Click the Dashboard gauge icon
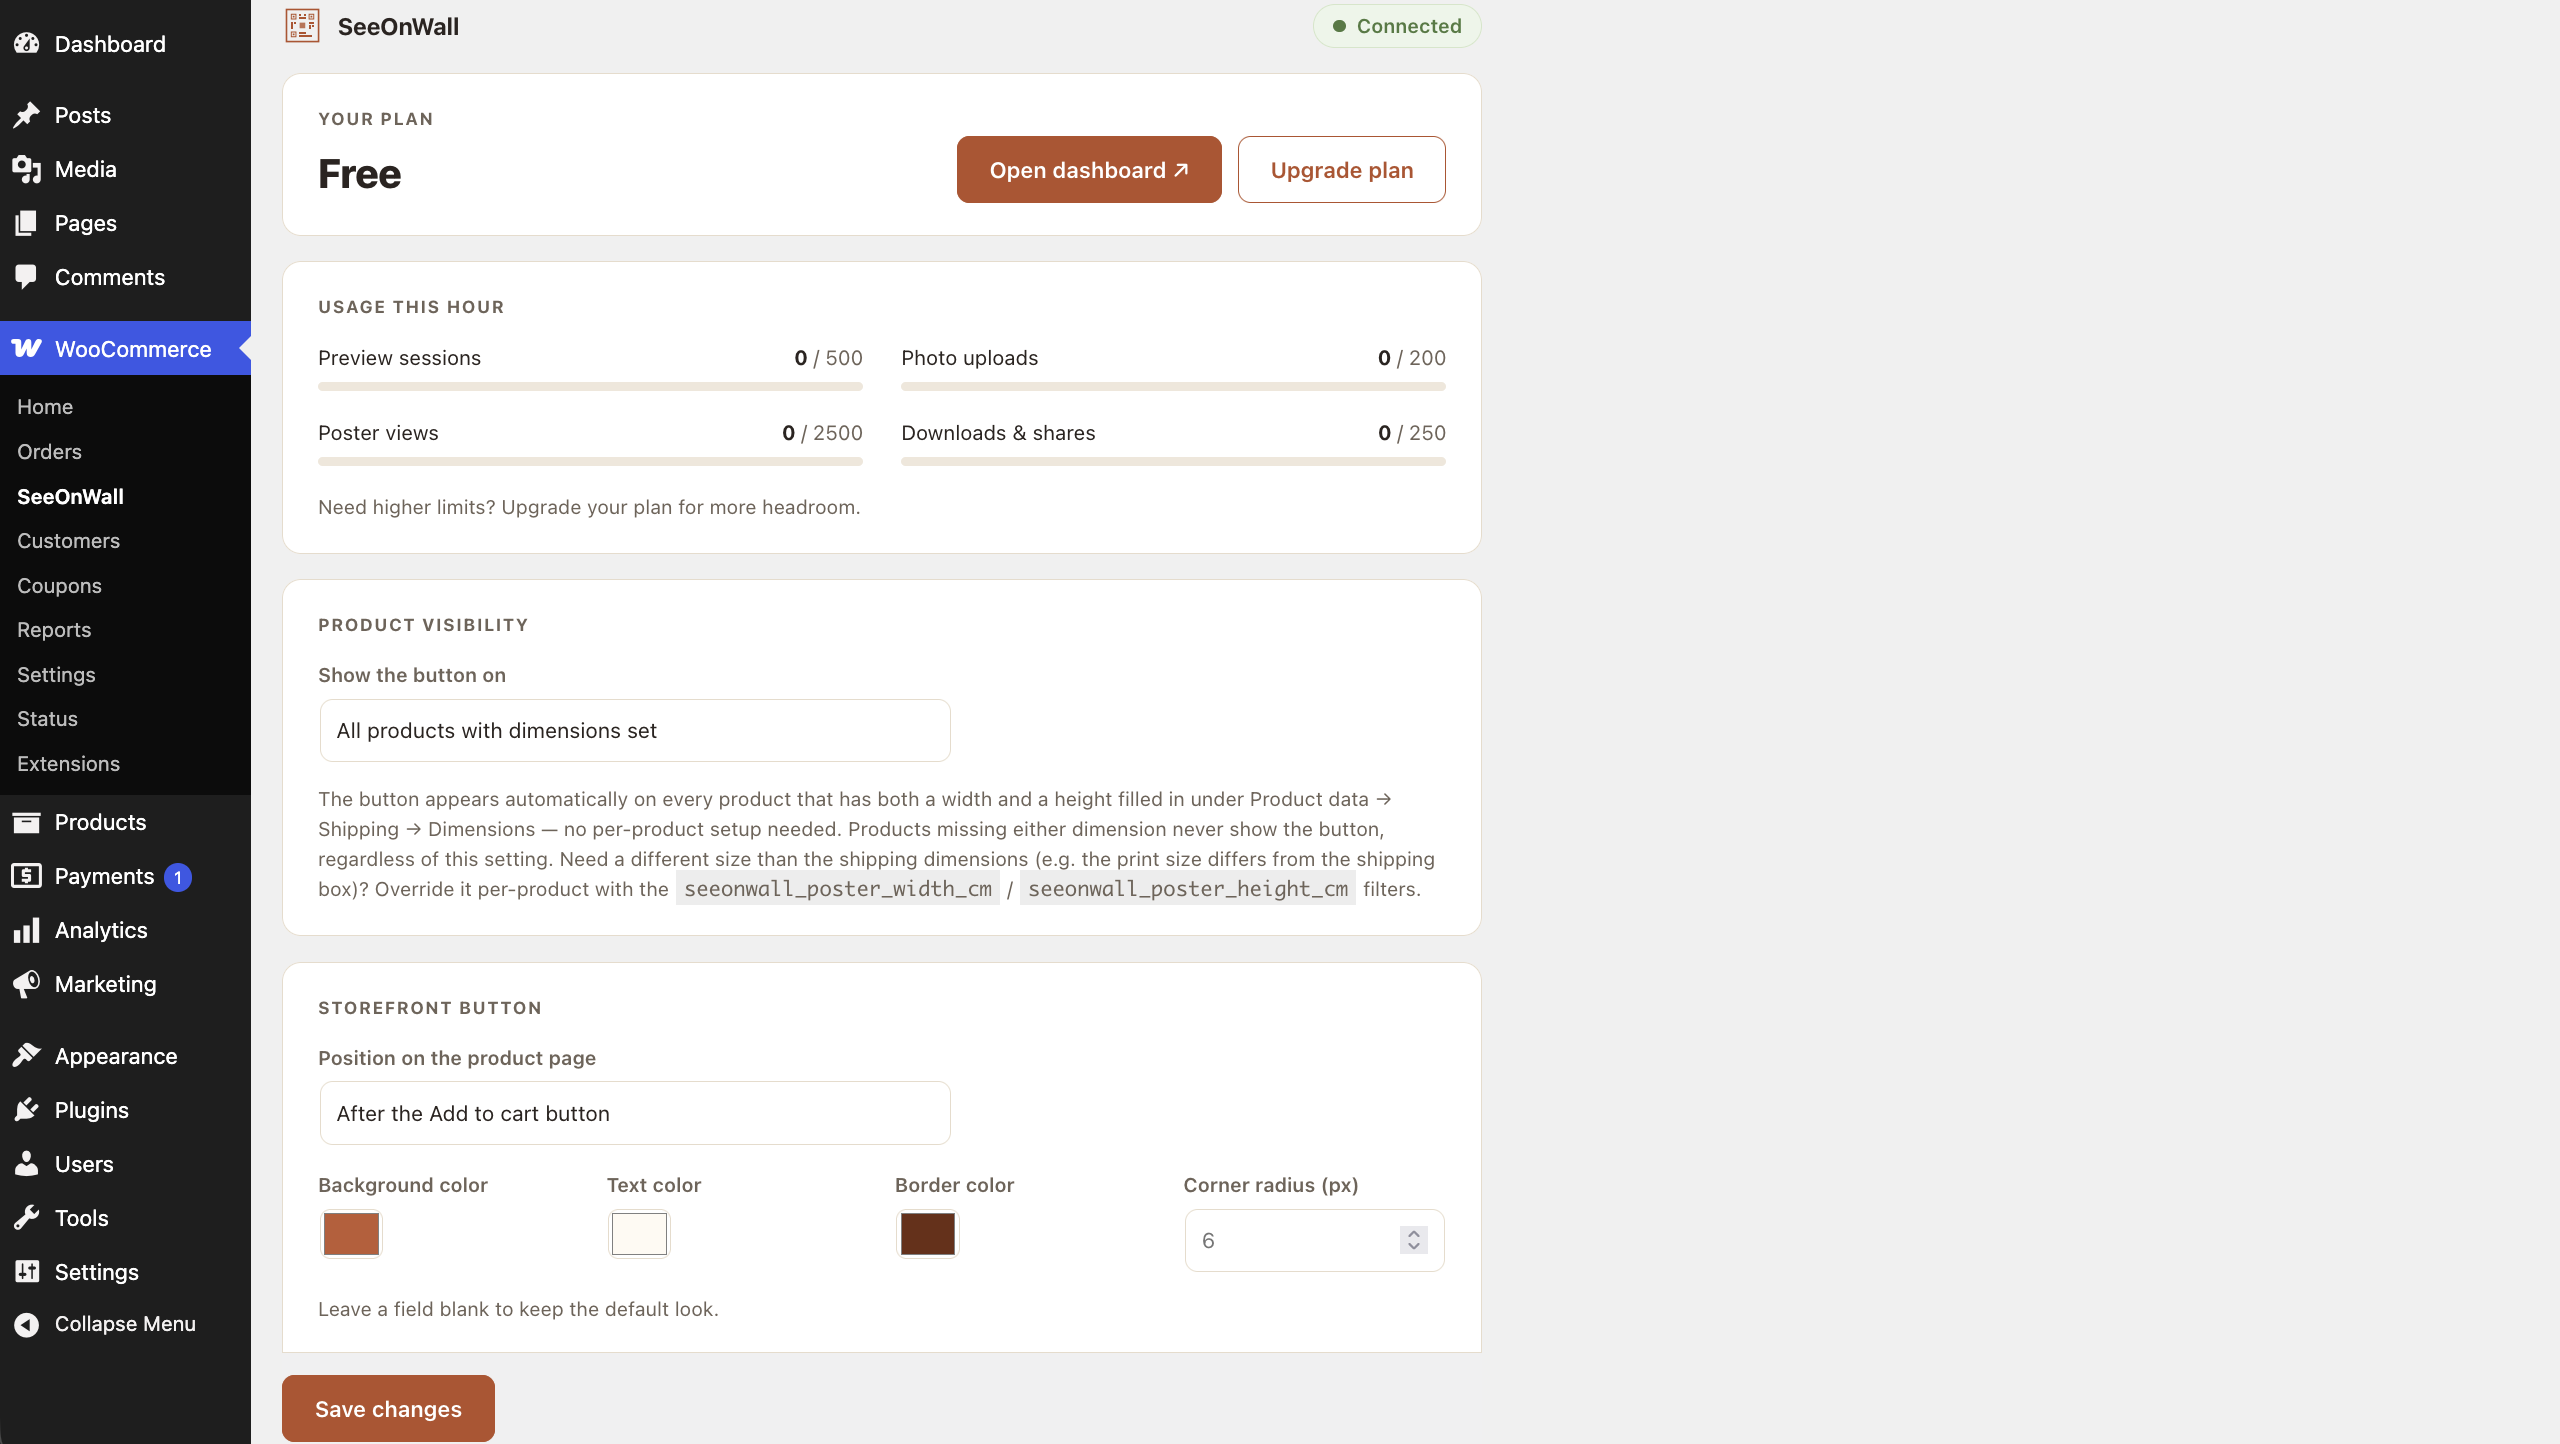 click(27, 44)
